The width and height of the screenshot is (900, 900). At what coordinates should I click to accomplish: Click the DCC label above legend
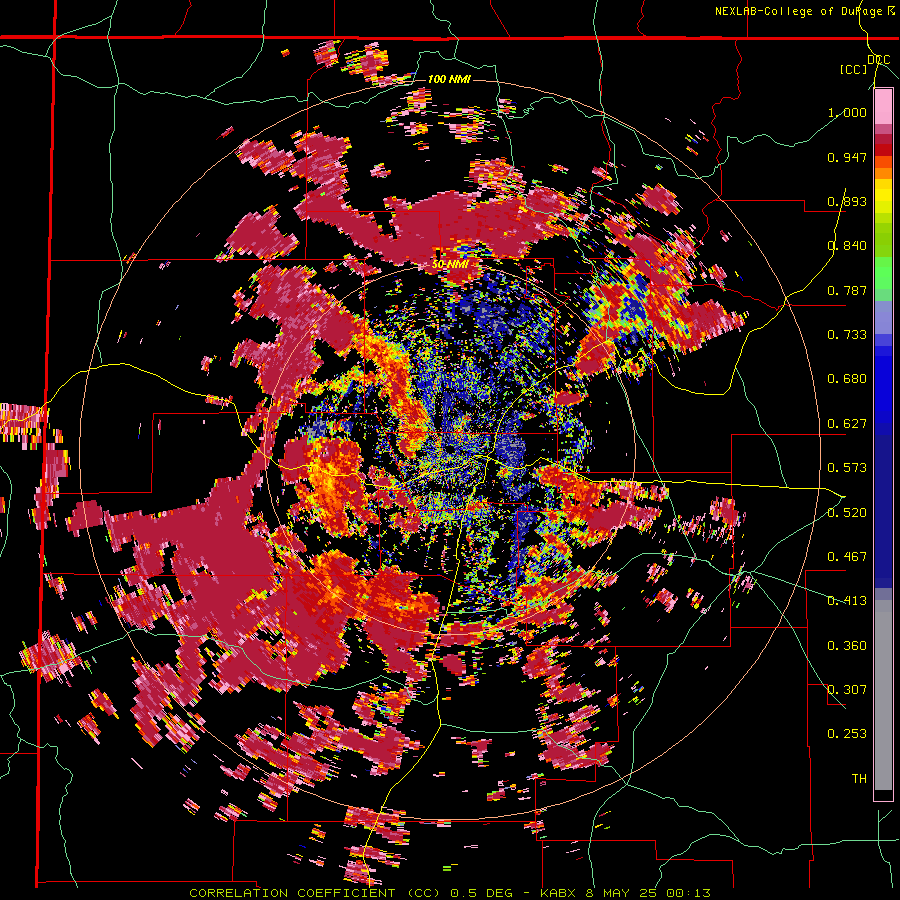coord(879,60)
